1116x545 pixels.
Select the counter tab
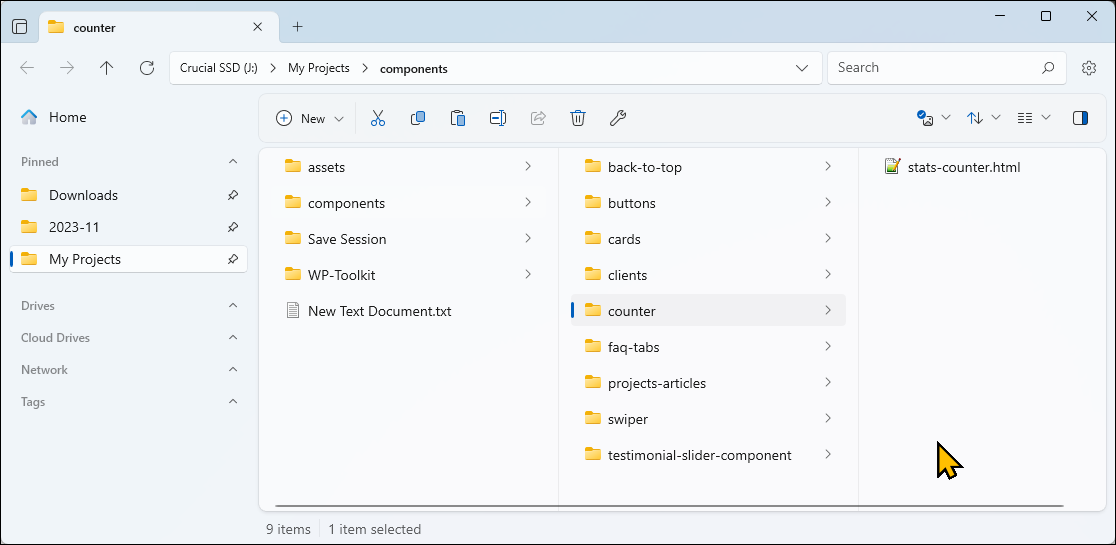click(150, 27)
